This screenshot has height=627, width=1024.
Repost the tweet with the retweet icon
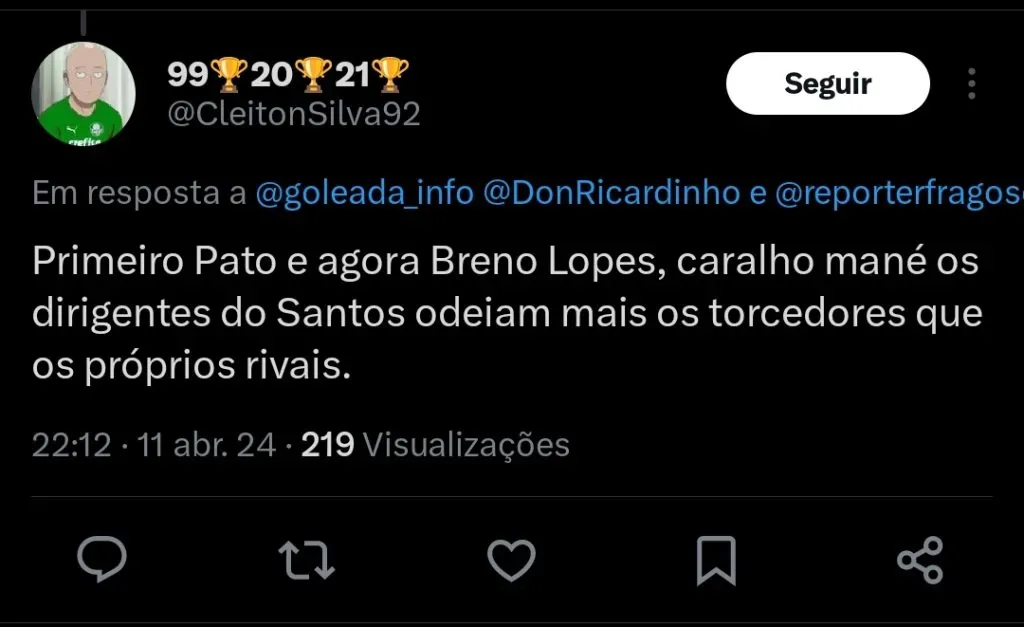coord(306,559)
